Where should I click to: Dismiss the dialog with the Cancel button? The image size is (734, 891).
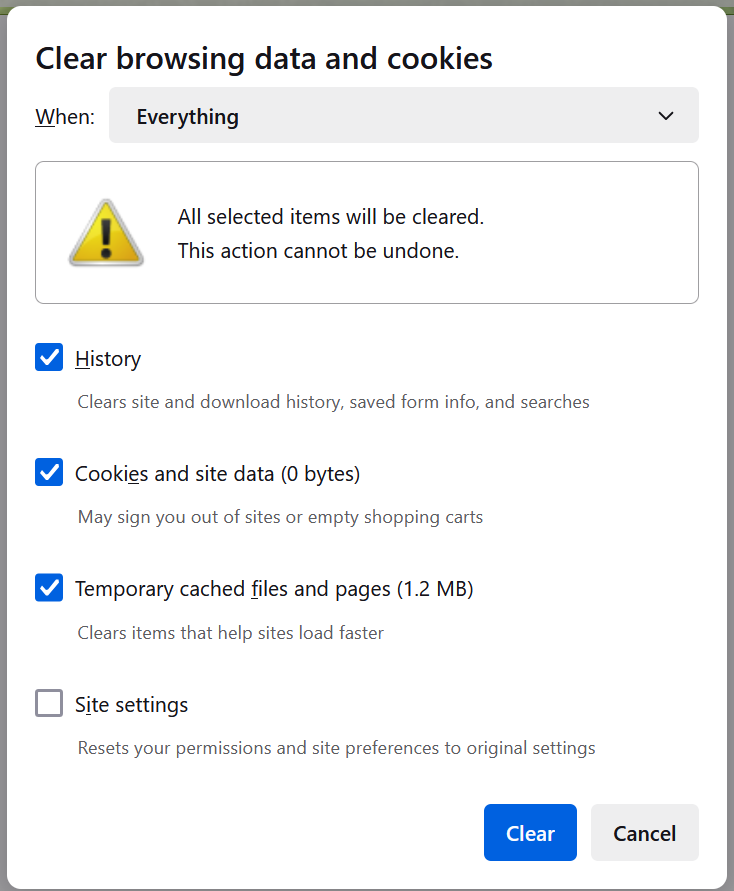click(x=644, y=832)
